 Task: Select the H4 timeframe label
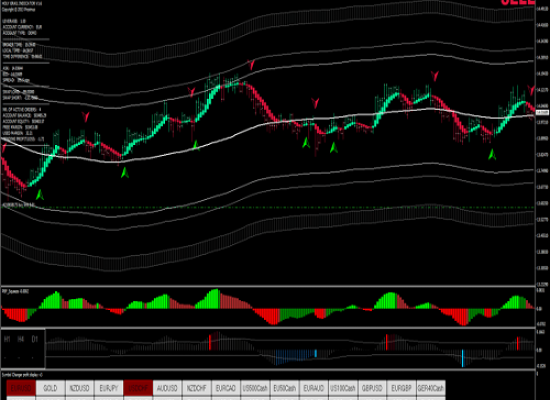point(21,339)
